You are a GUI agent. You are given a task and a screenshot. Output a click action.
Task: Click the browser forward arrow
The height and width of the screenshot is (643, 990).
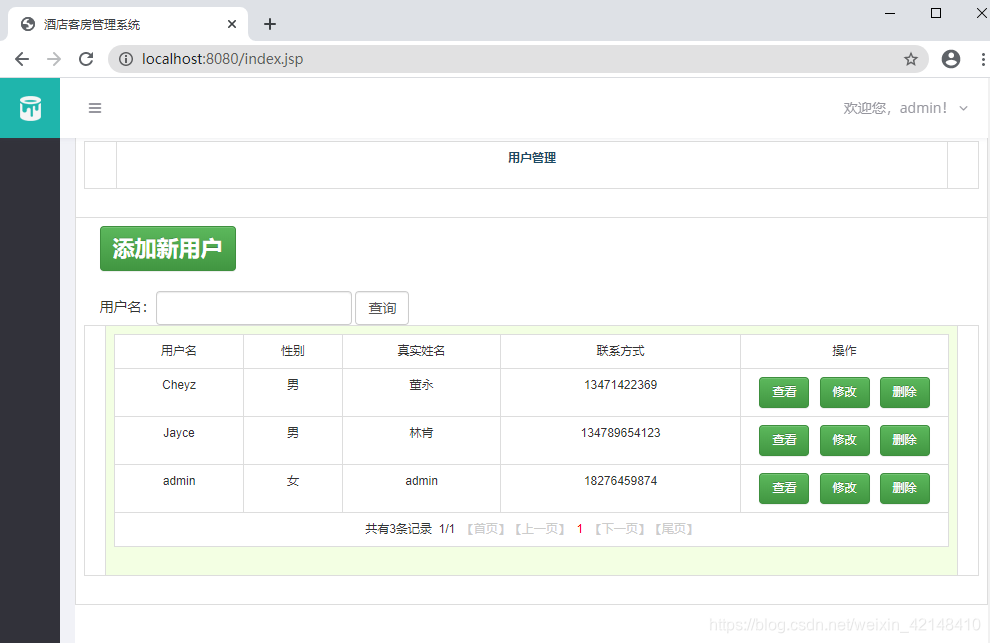[54, 59]
